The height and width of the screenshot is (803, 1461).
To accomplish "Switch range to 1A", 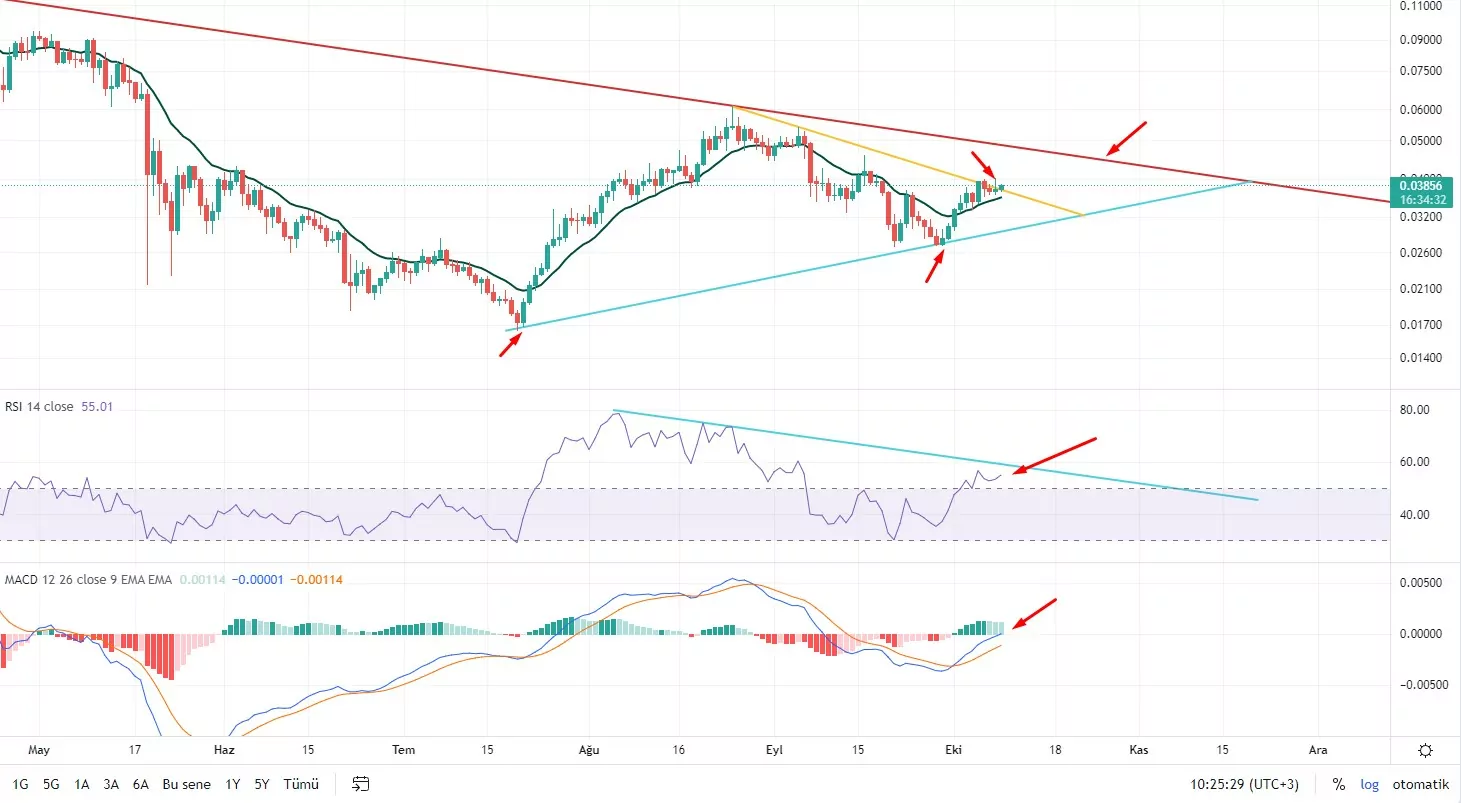I will pyautogui.click(x=82, y=784).
